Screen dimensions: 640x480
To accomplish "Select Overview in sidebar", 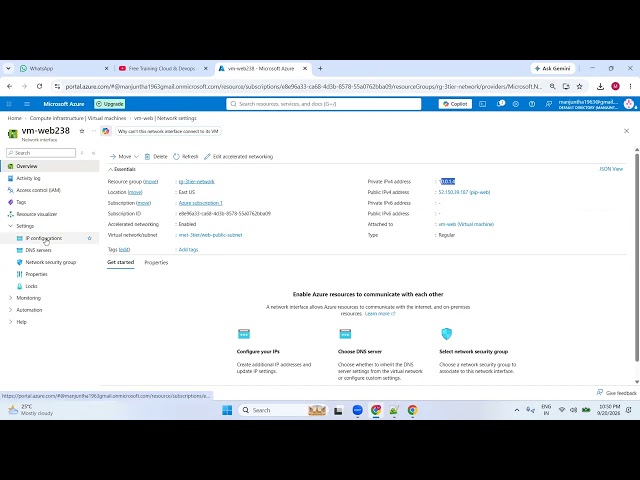I will pyautogui.click(x=27, y=166).
